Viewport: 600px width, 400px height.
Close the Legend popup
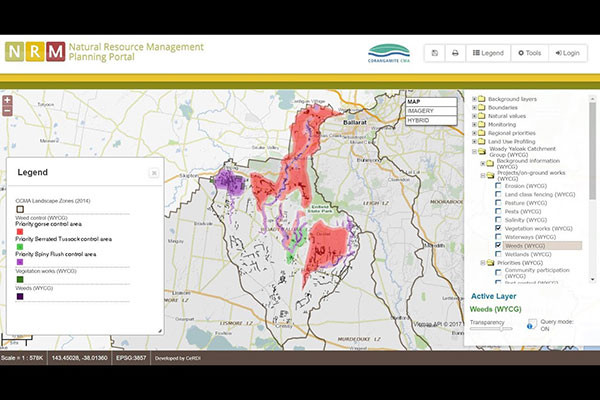(x=154, y=173)
